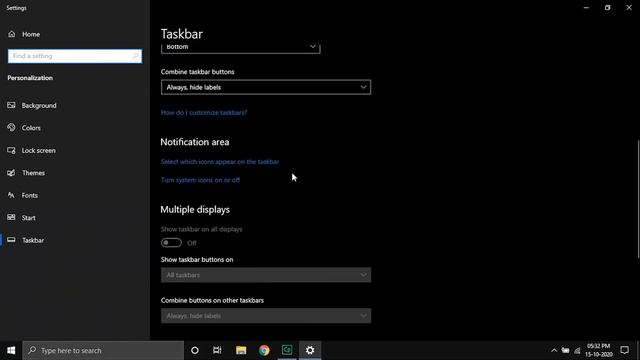Click the Colors palette icon
Screen dimensions: 640x360
tap(11, 128)
